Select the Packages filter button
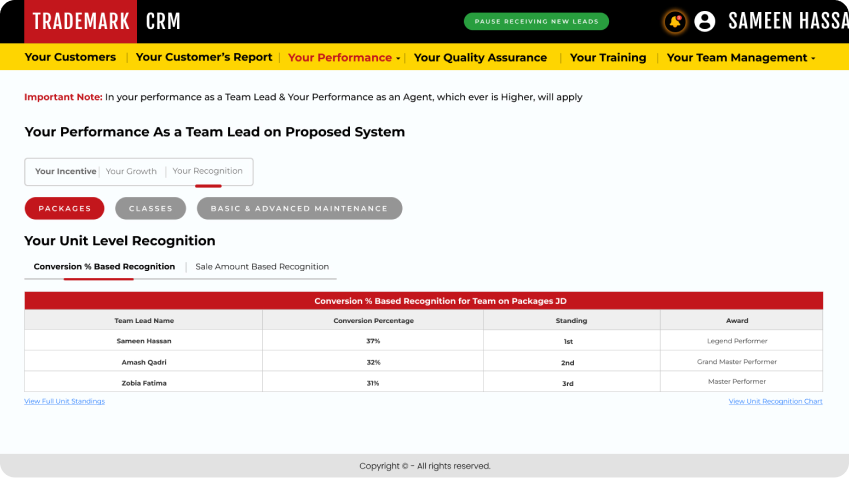Viewport: 849px width, 478px height. (64, 208)
